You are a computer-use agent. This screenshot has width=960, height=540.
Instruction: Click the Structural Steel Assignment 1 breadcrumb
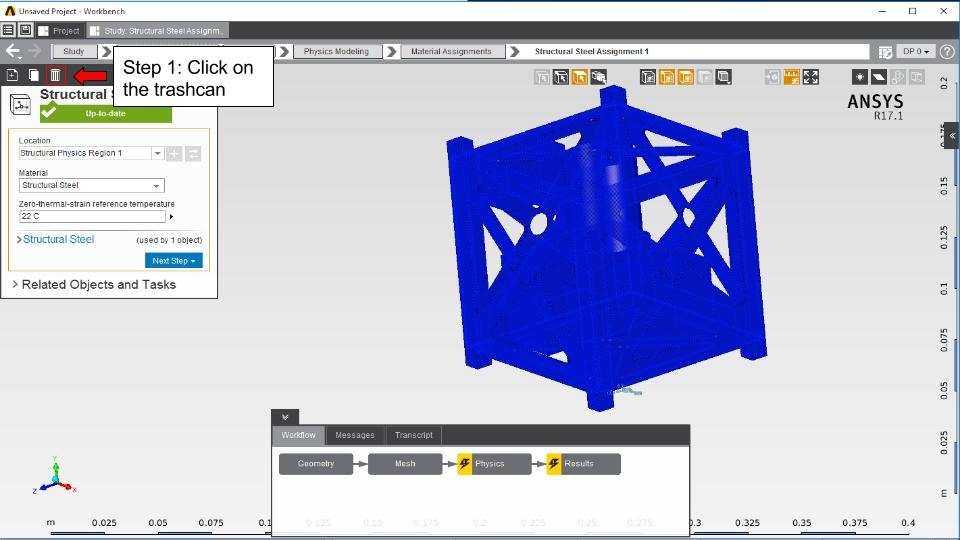pos(591,51)
